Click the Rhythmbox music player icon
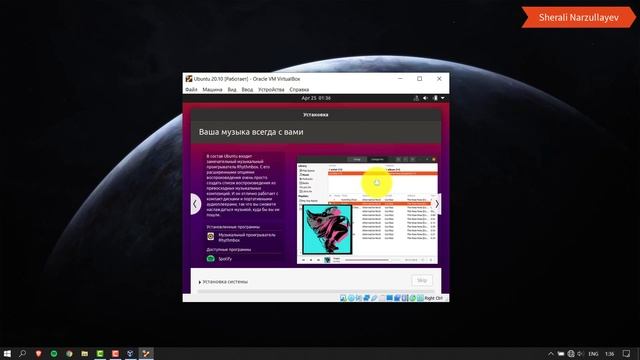Viewport: 640px width, 360px height. (211, 236)
